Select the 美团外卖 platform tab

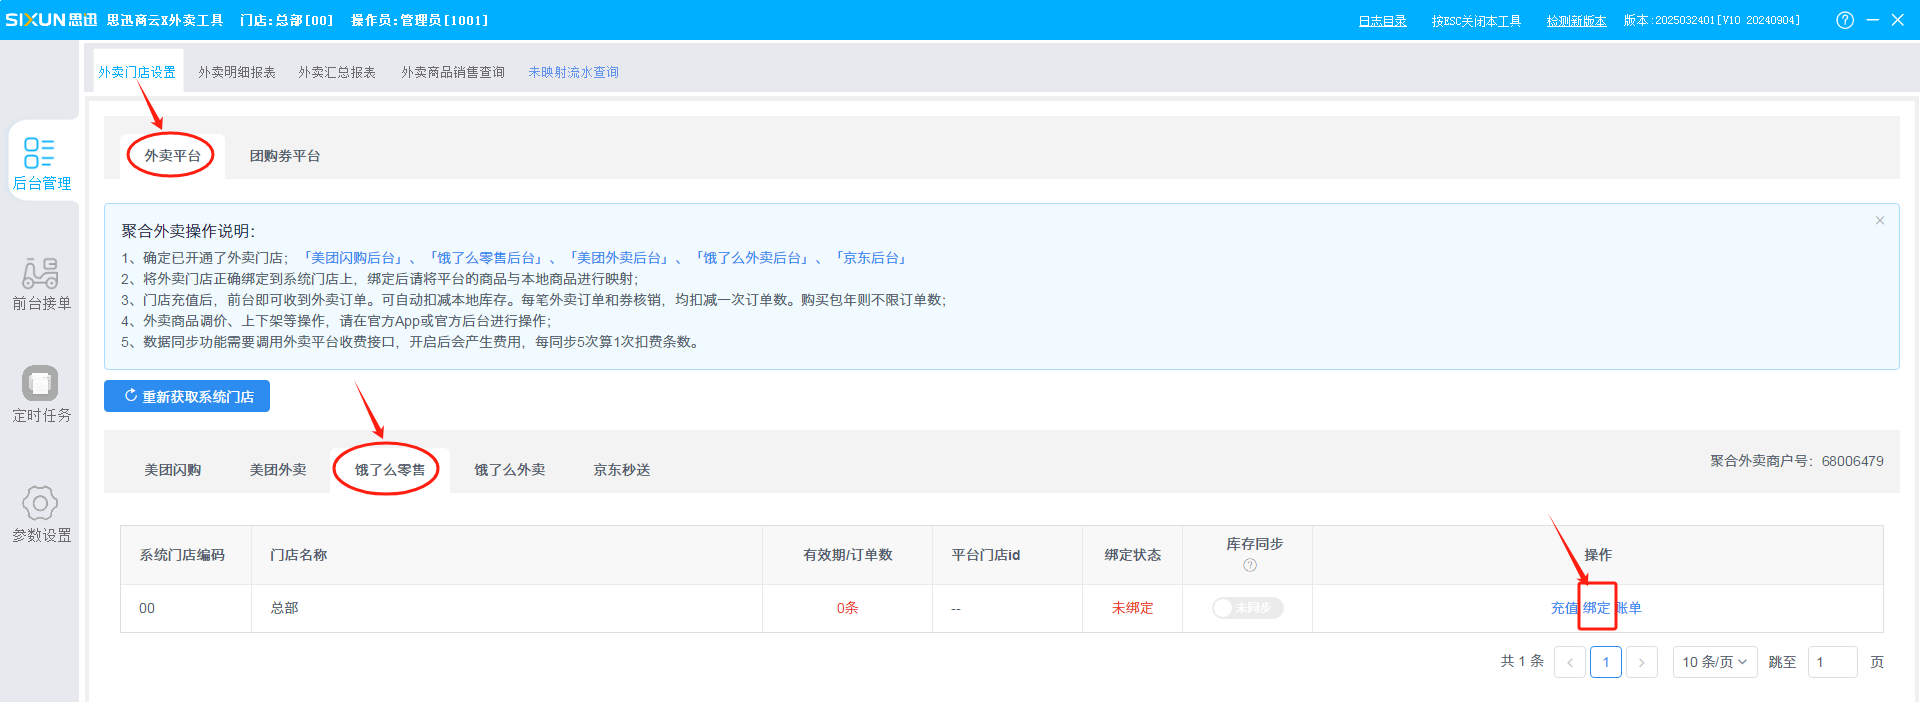pyautogui.click(x=278, y=470)
